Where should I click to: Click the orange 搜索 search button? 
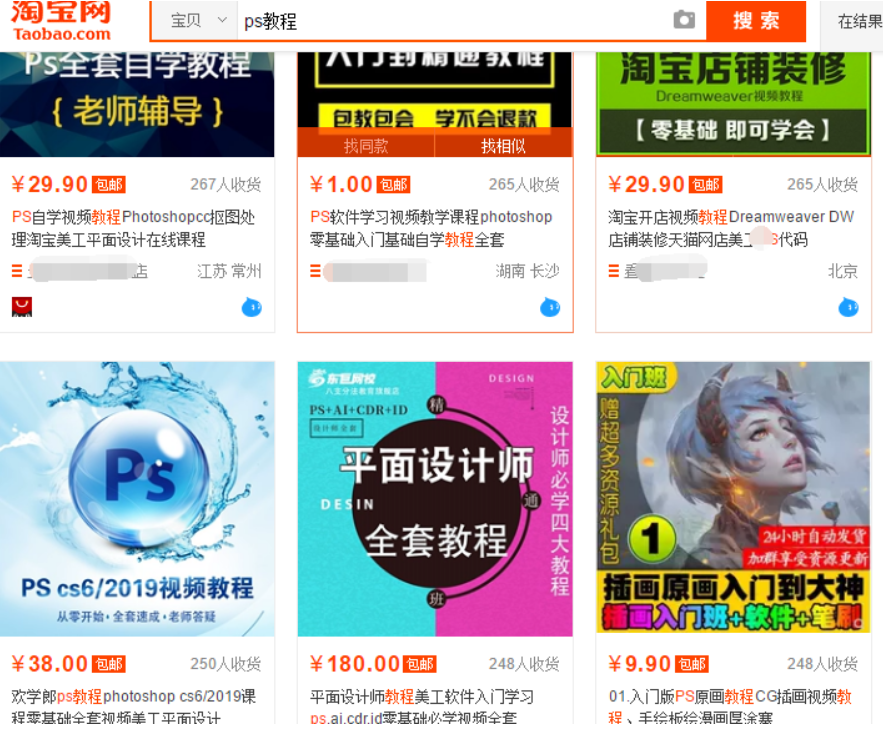pos(757,20)
